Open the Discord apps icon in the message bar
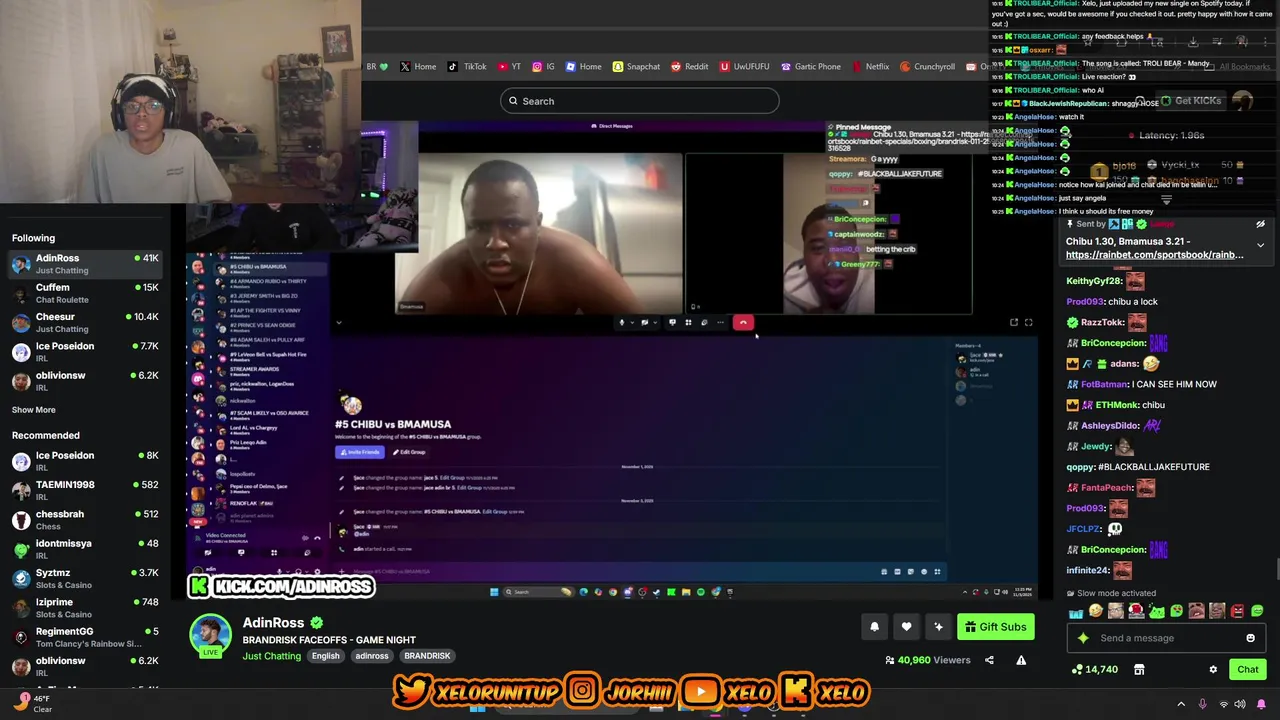 click(x=937, y=572)
